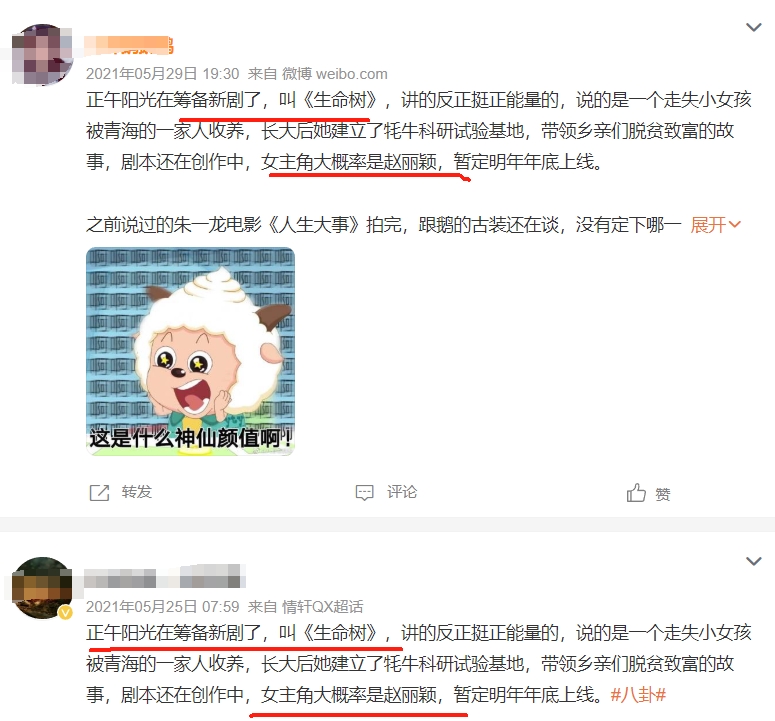Screen dimensions: 775x721
Task: Open the 情轩QX超话 source link
Action: point(322,607)
